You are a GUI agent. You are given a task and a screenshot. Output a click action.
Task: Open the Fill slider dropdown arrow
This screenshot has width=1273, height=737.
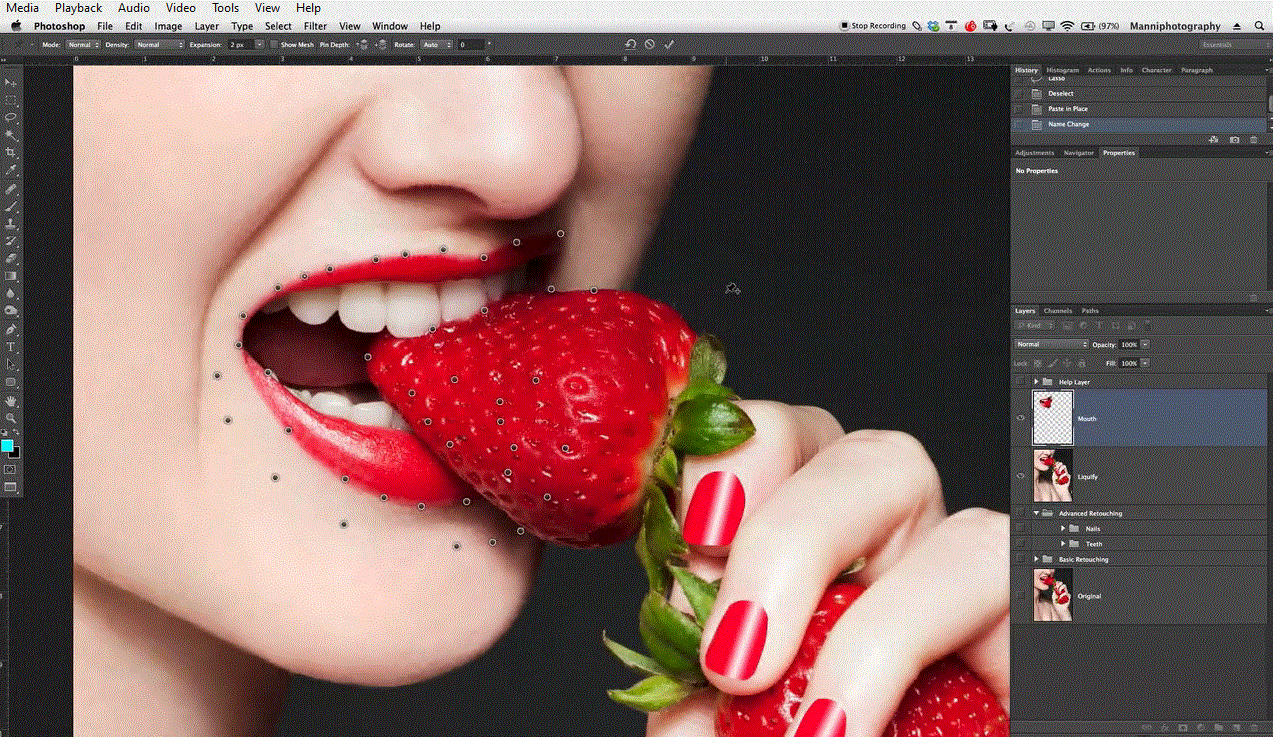[x=1145, y=363]
